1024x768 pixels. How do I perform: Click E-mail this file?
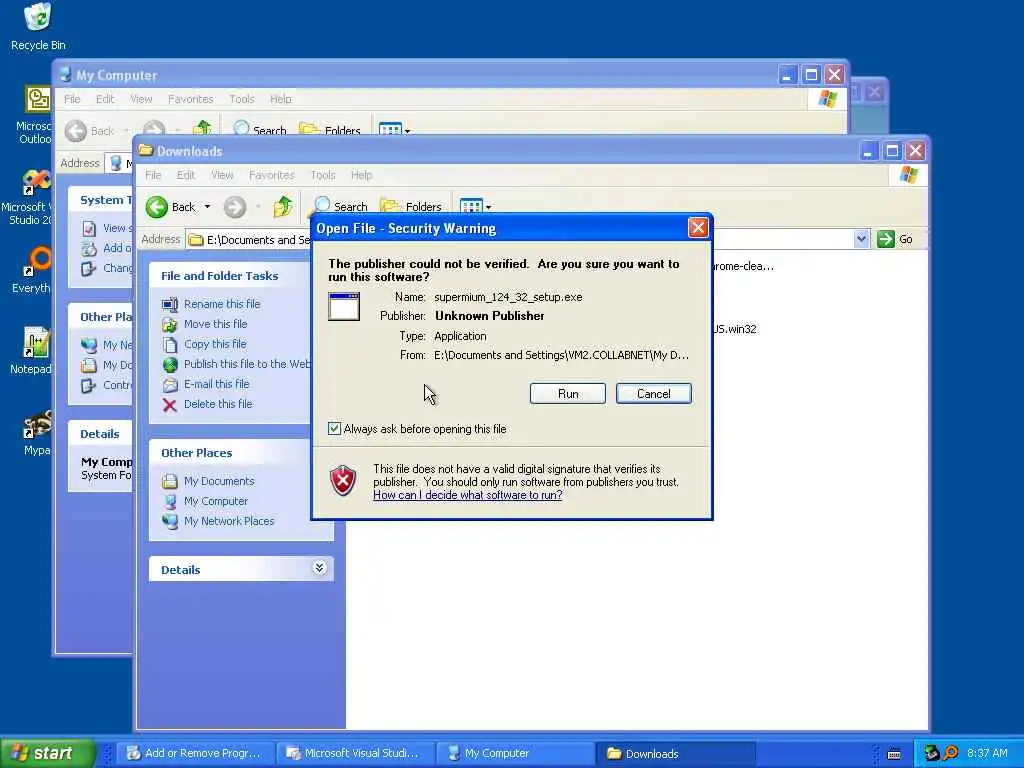[217, 384]
